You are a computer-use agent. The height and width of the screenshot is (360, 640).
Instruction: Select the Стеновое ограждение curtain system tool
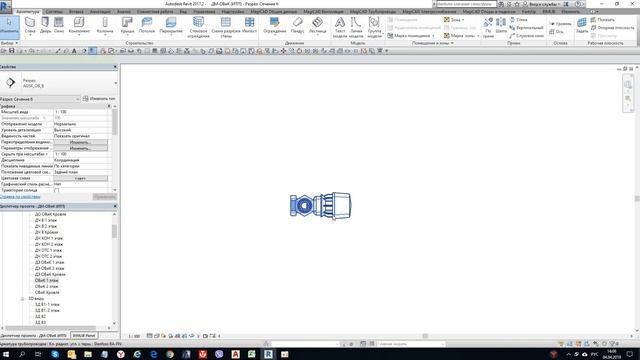(x=198, y=27)
